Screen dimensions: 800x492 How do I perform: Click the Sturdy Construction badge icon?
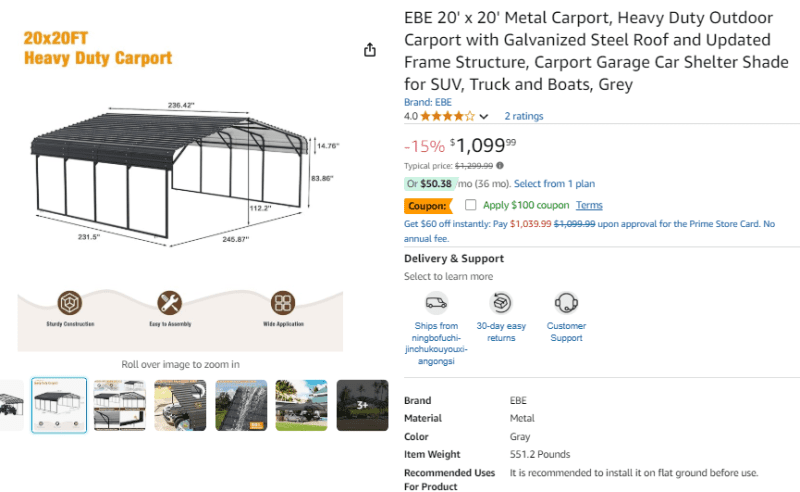70,303
